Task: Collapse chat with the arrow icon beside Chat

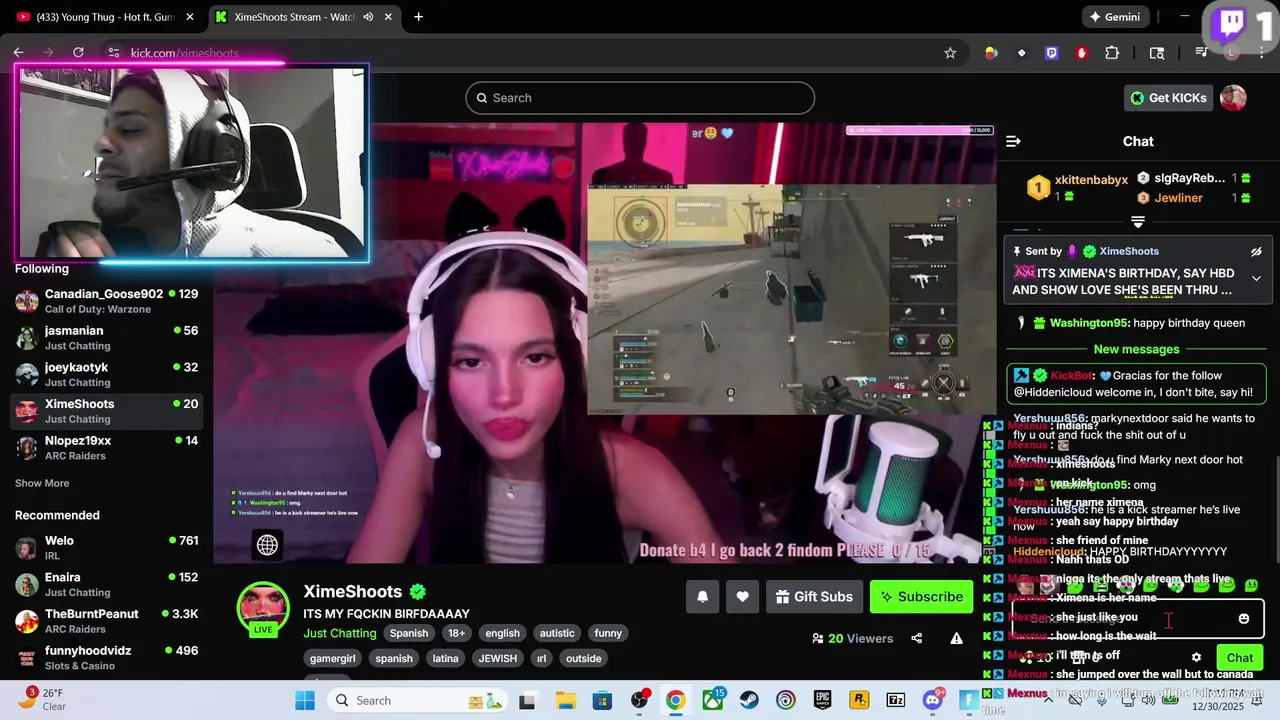Action: (1013, 141)
